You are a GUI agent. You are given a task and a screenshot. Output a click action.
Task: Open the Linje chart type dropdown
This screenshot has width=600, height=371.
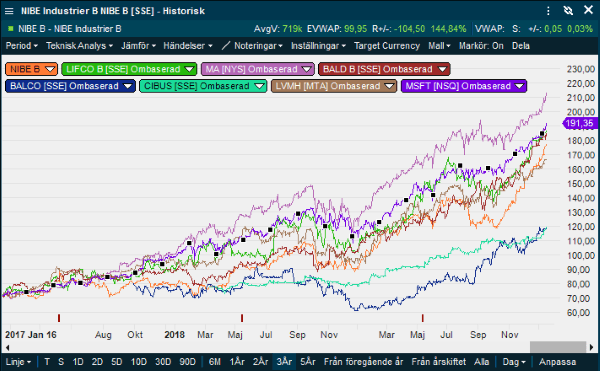pos(18,362)
